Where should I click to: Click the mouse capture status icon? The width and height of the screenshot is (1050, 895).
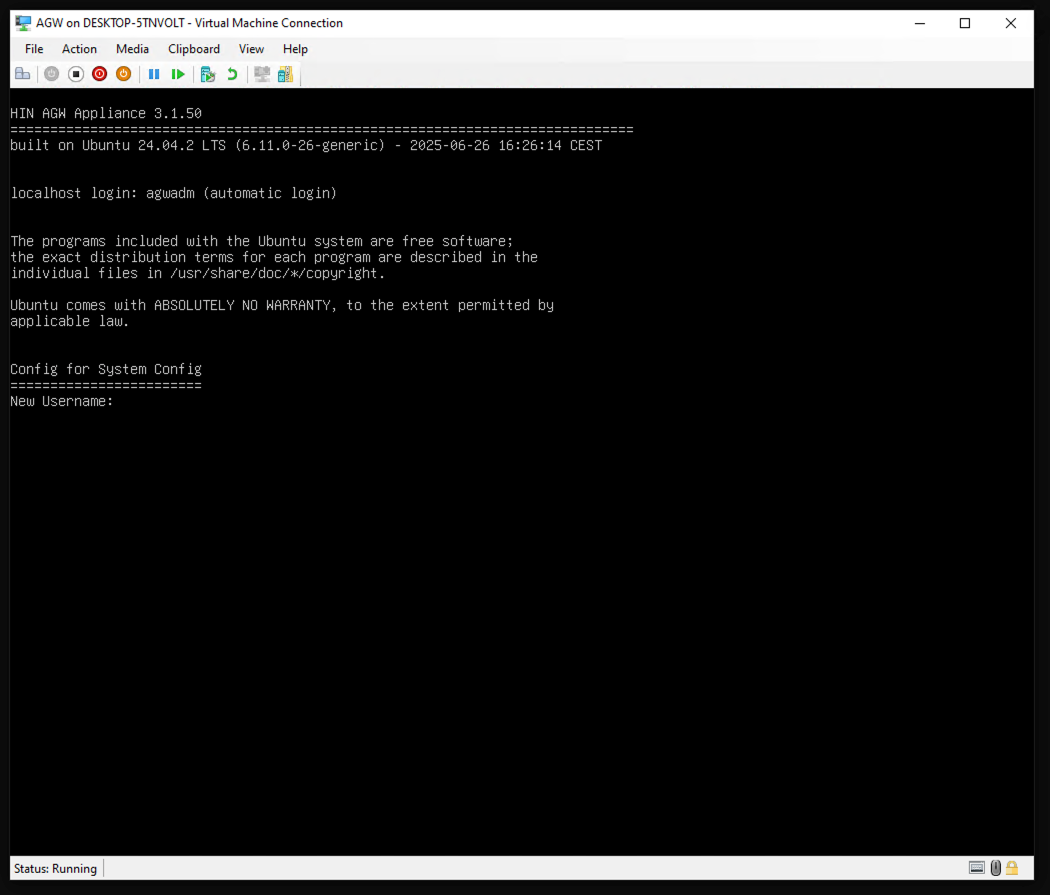click(995, 868)
